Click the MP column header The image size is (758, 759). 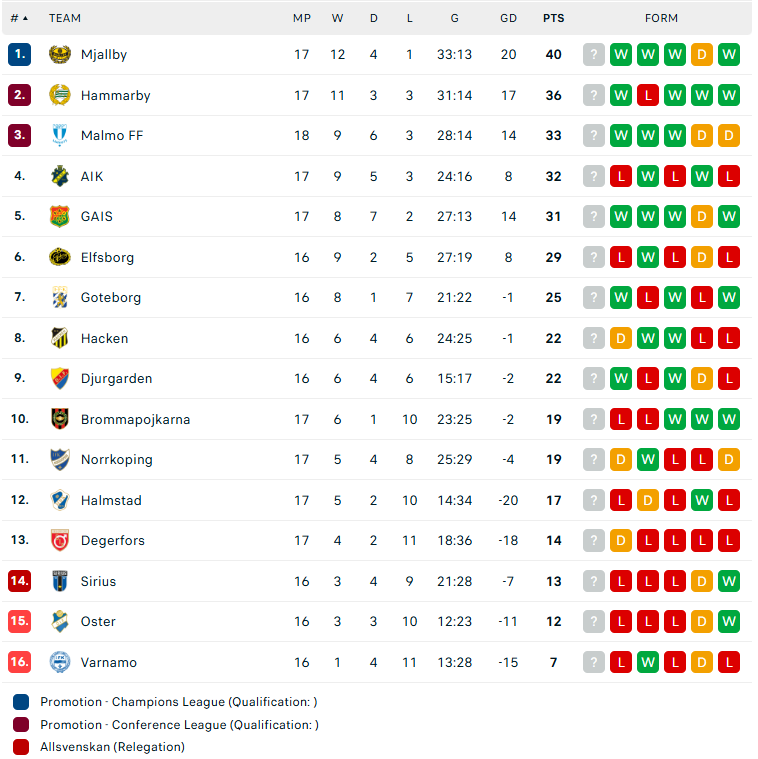point(302,18)
